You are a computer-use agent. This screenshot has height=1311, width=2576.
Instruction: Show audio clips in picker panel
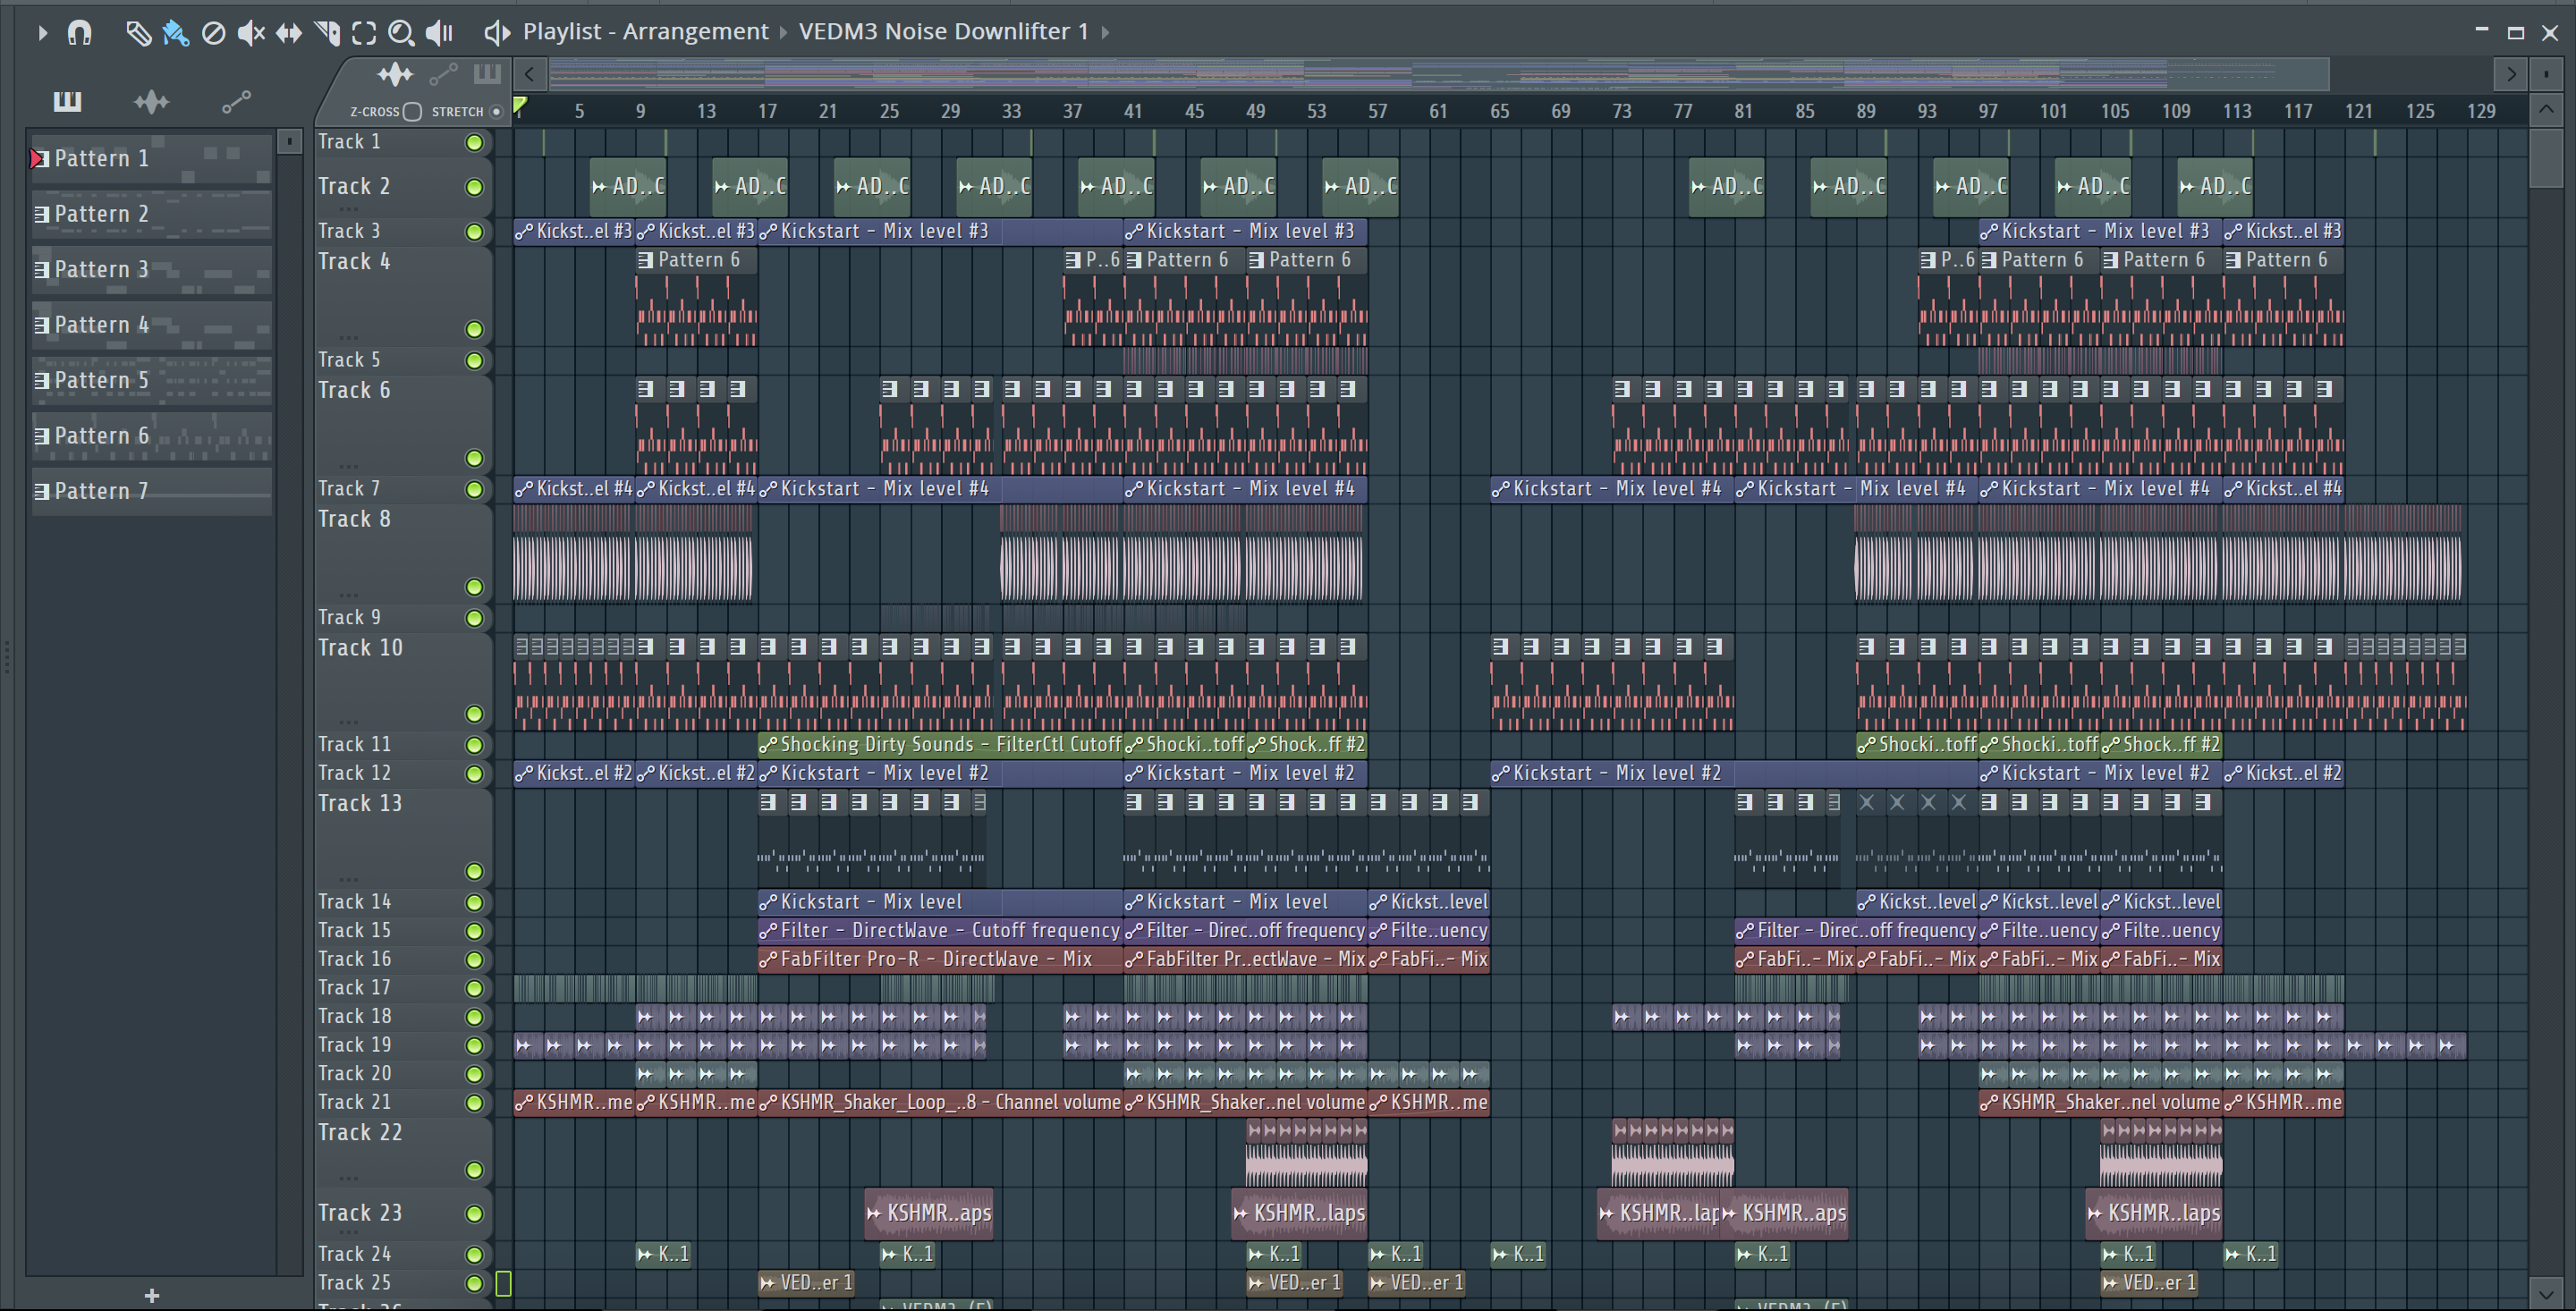tap(151, 101)
